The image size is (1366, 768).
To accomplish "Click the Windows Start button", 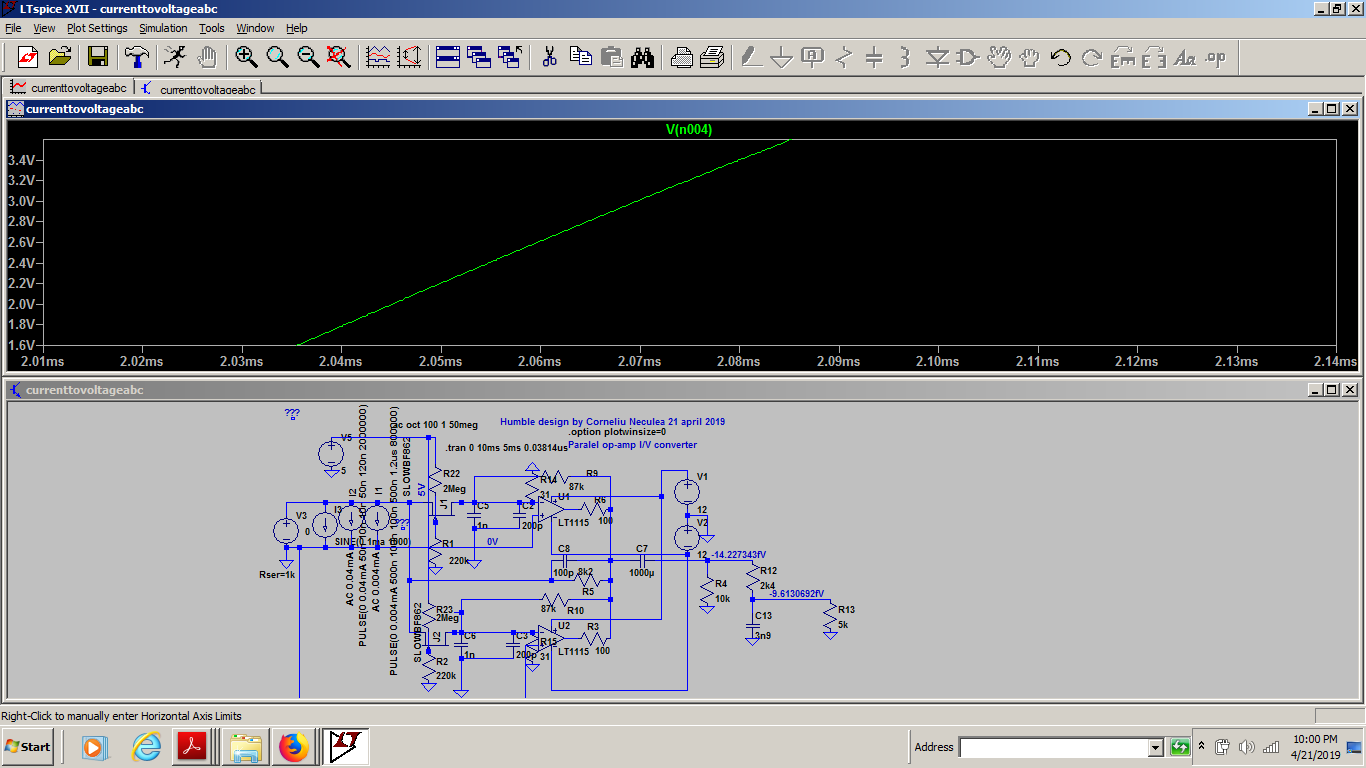I will click(x=28, y=746).
